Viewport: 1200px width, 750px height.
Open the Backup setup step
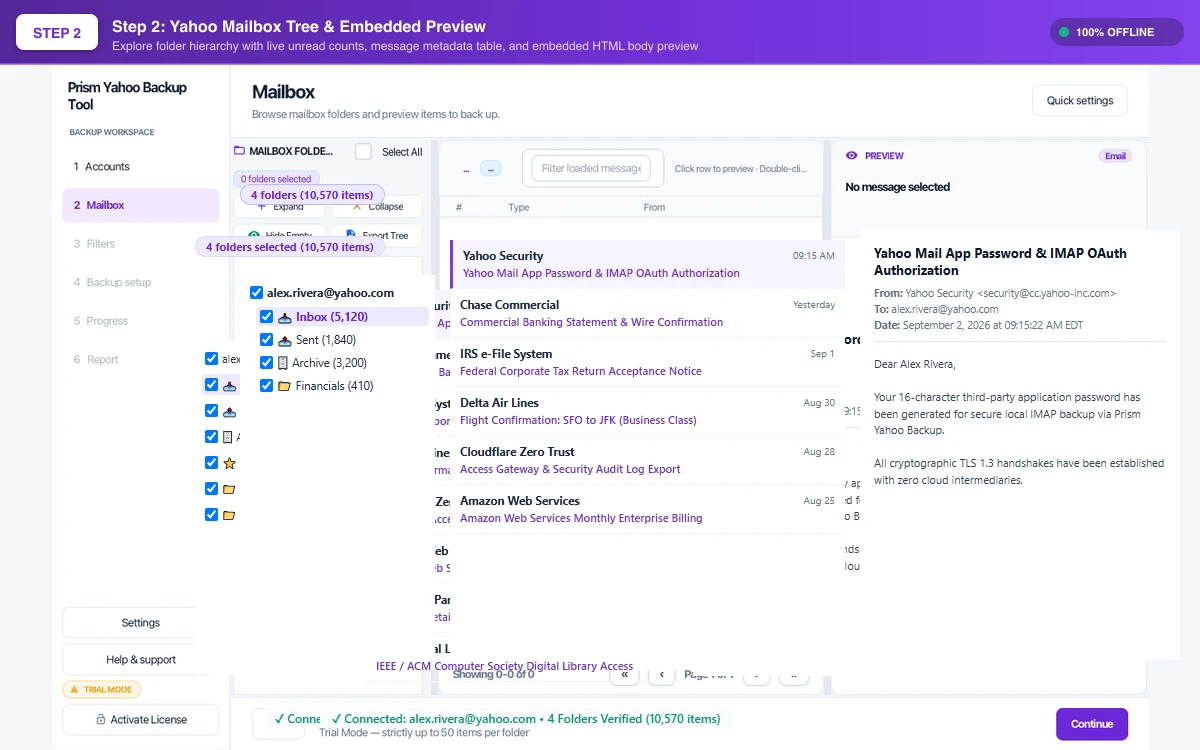pyautogui.click(x=141, y=282)
